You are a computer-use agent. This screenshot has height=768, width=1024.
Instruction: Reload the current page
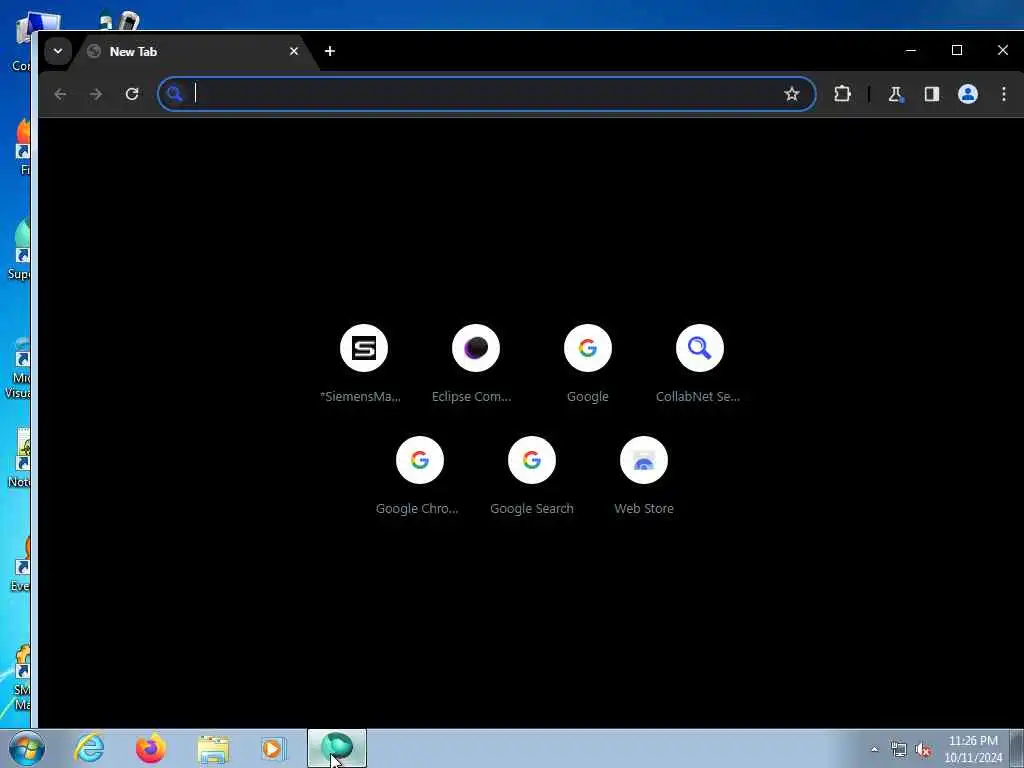pyautogui.click(x=132, y=94)
